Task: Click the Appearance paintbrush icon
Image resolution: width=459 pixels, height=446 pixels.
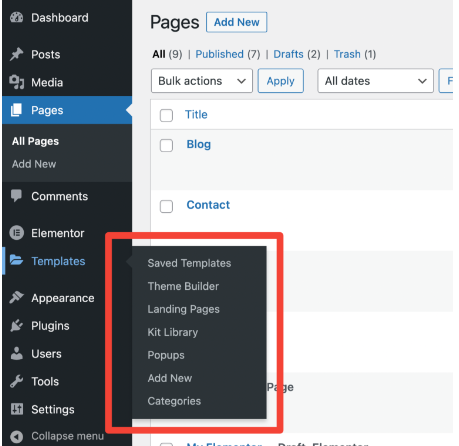Action: pos(16,297)
